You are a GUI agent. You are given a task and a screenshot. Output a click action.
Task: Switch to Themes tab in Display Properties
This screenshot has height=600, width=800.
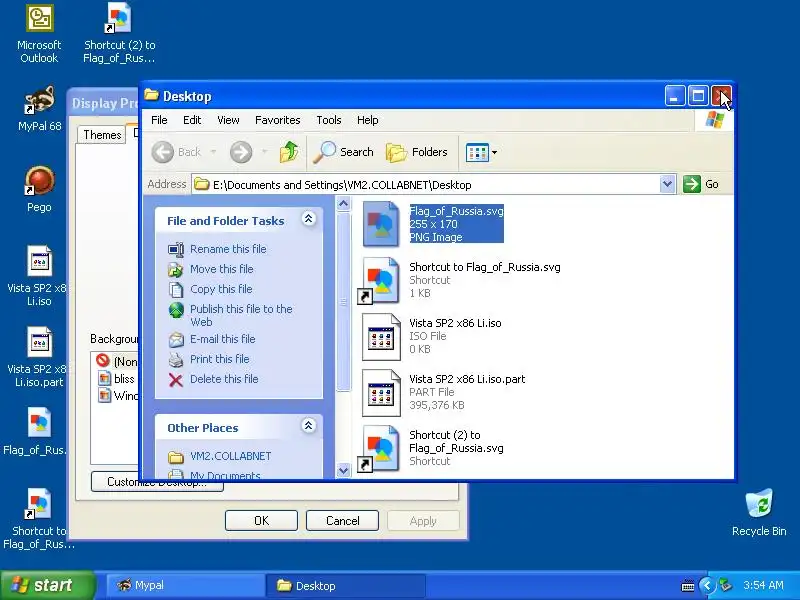(x=102, y=135)
